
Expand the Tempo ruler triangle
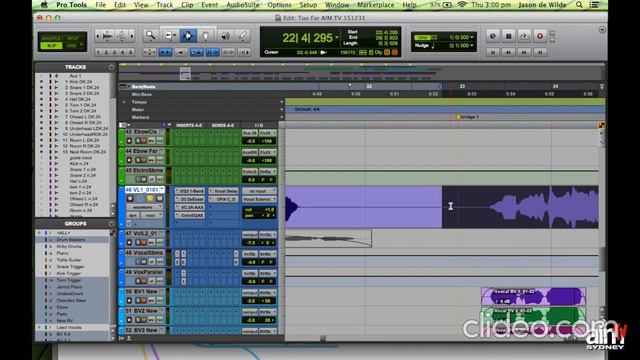point(124,102)
